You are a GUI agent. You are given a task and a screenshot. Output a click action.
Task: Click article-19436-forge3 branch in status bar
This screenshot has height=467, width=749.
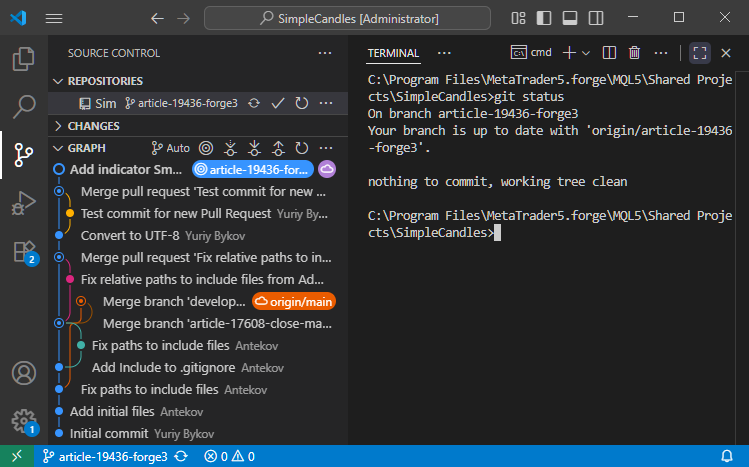(104, 456)
